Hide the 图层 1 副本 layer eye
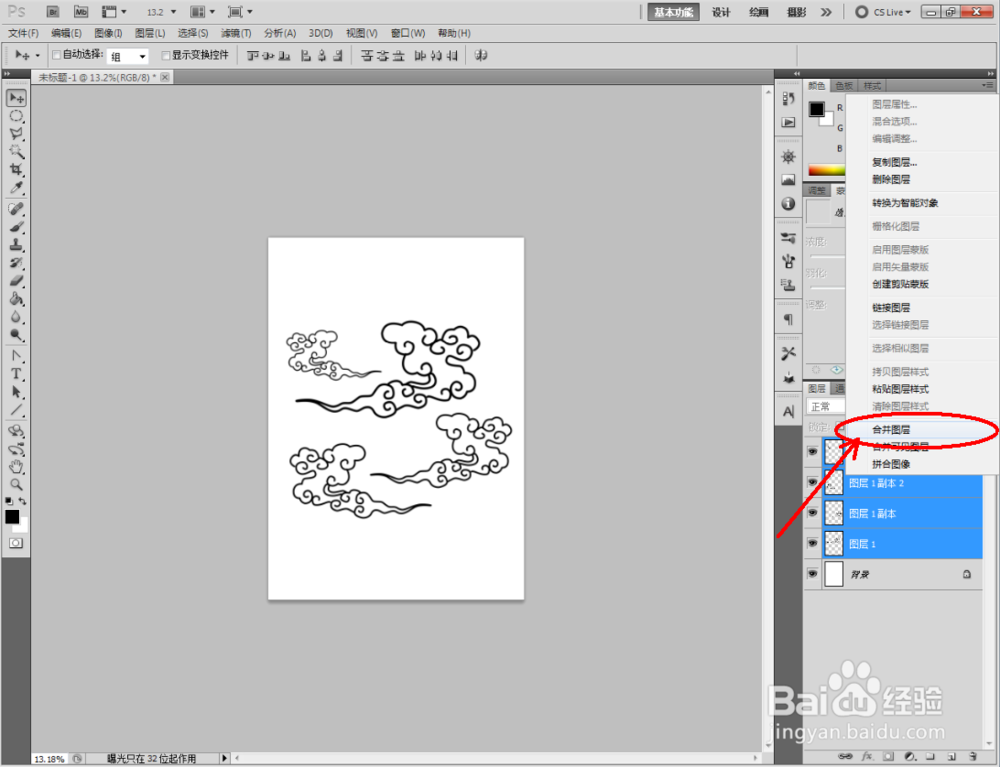Viewport: 1000px width, 767px height. coord(812,513)
